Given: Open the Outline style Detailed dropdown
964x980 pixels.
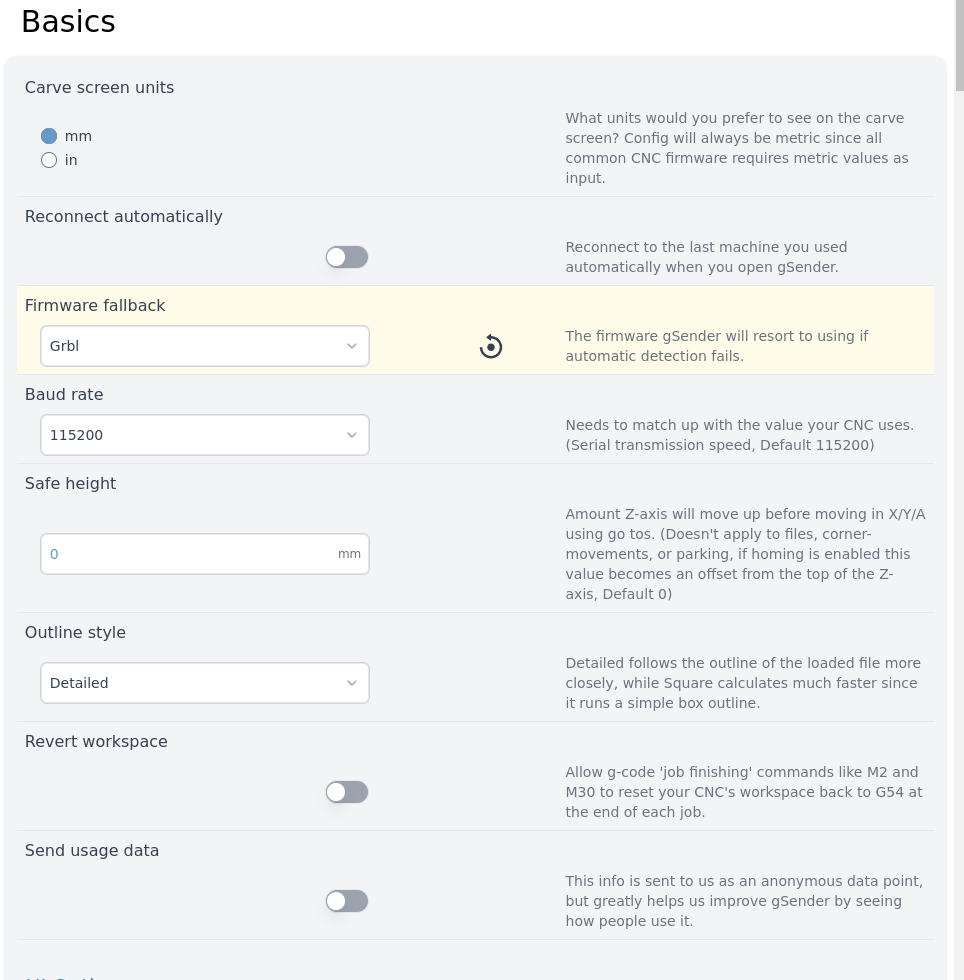Looking at the screenshot, I should [x=205, y=683].
